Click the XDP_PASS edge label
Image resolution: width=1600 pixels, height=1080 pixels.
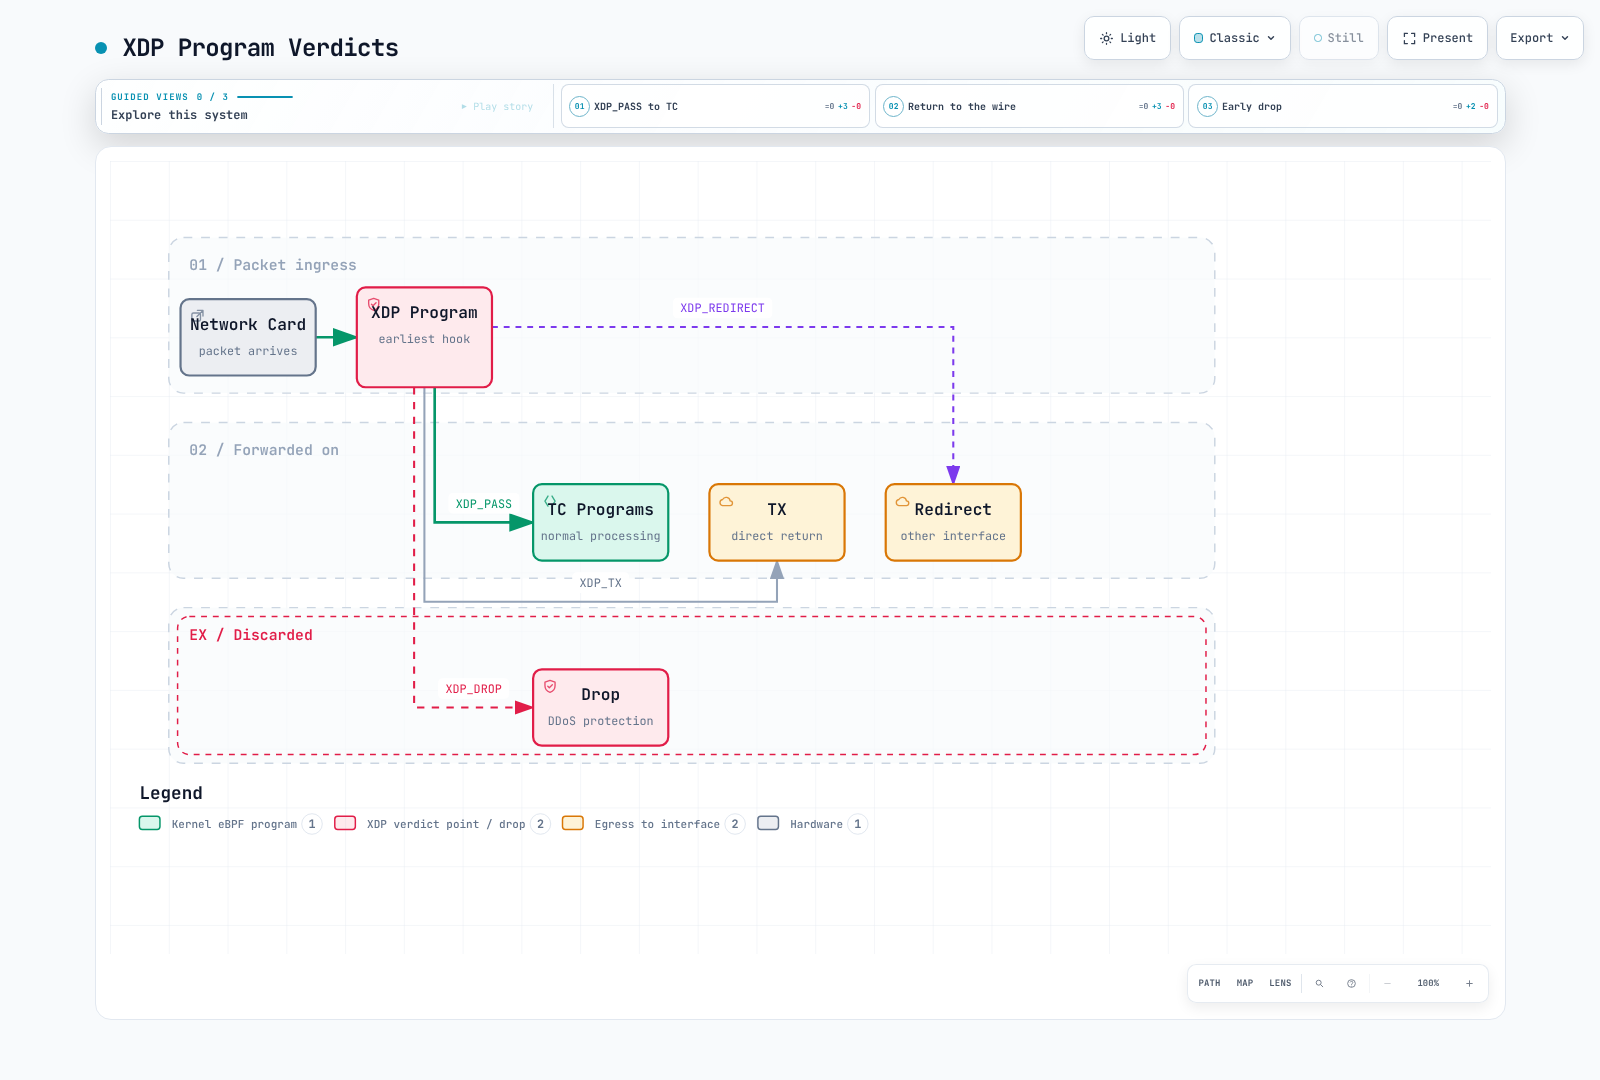pos(484,504)
